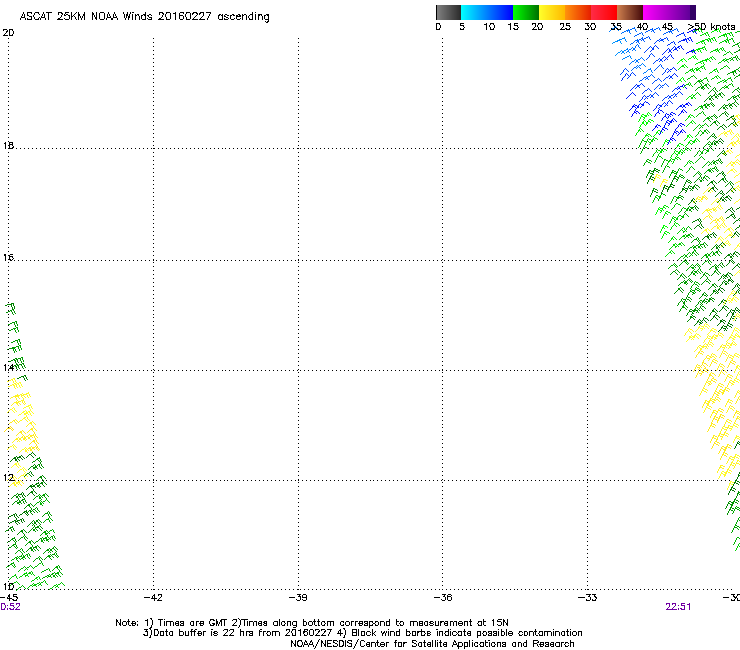Click the brown 35-40 knots color band

pos(630,12)
